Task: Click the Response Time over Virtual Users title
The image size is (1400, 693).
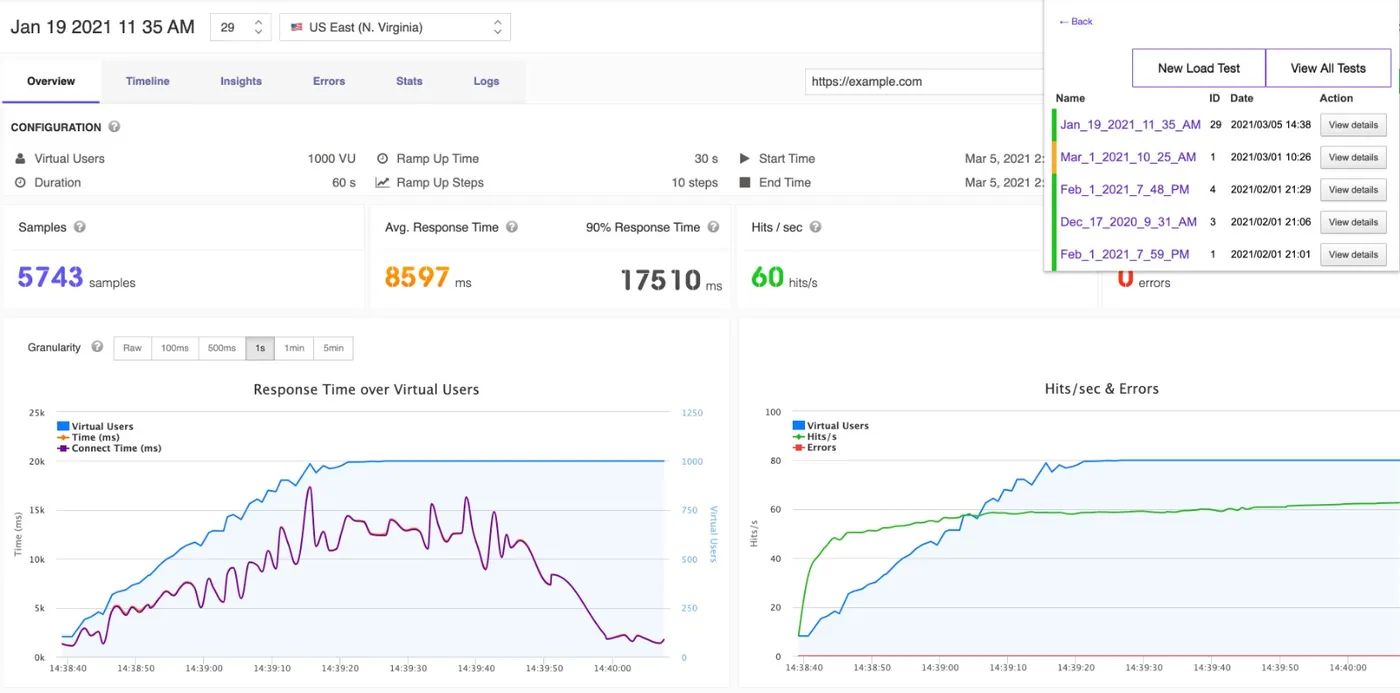Action: pos(366,389)
